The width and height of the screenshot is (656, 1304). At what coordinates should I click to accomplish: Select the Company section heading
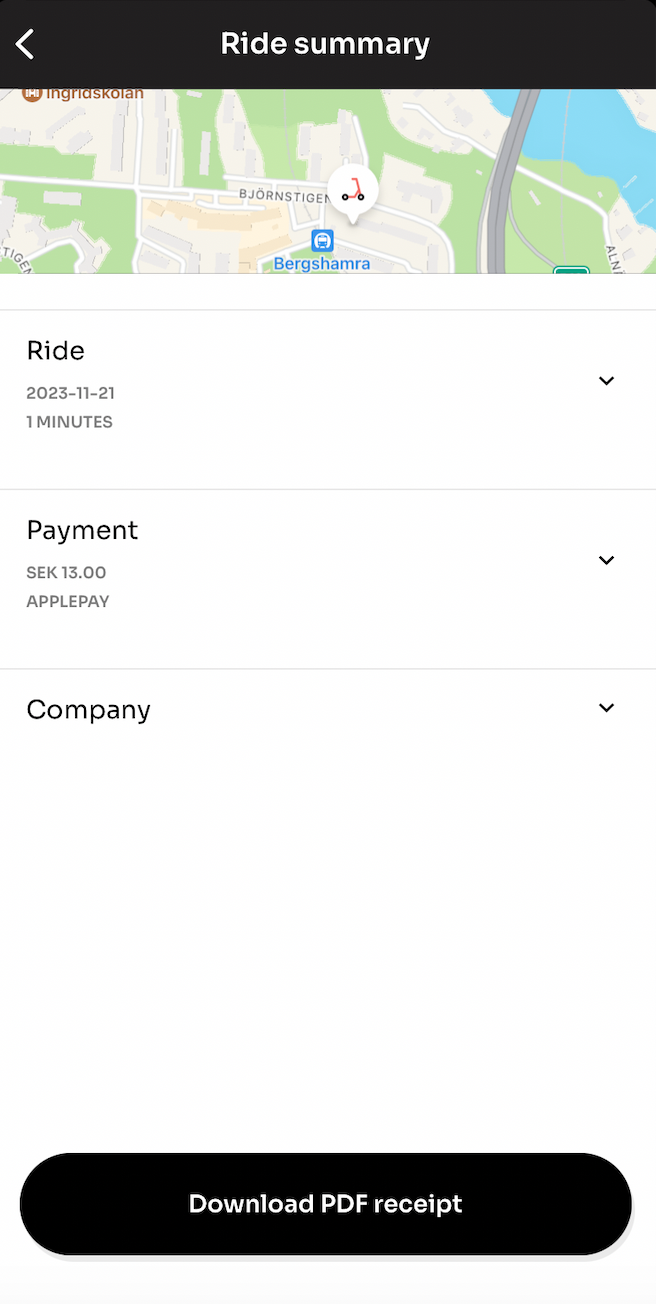[88, 710]
